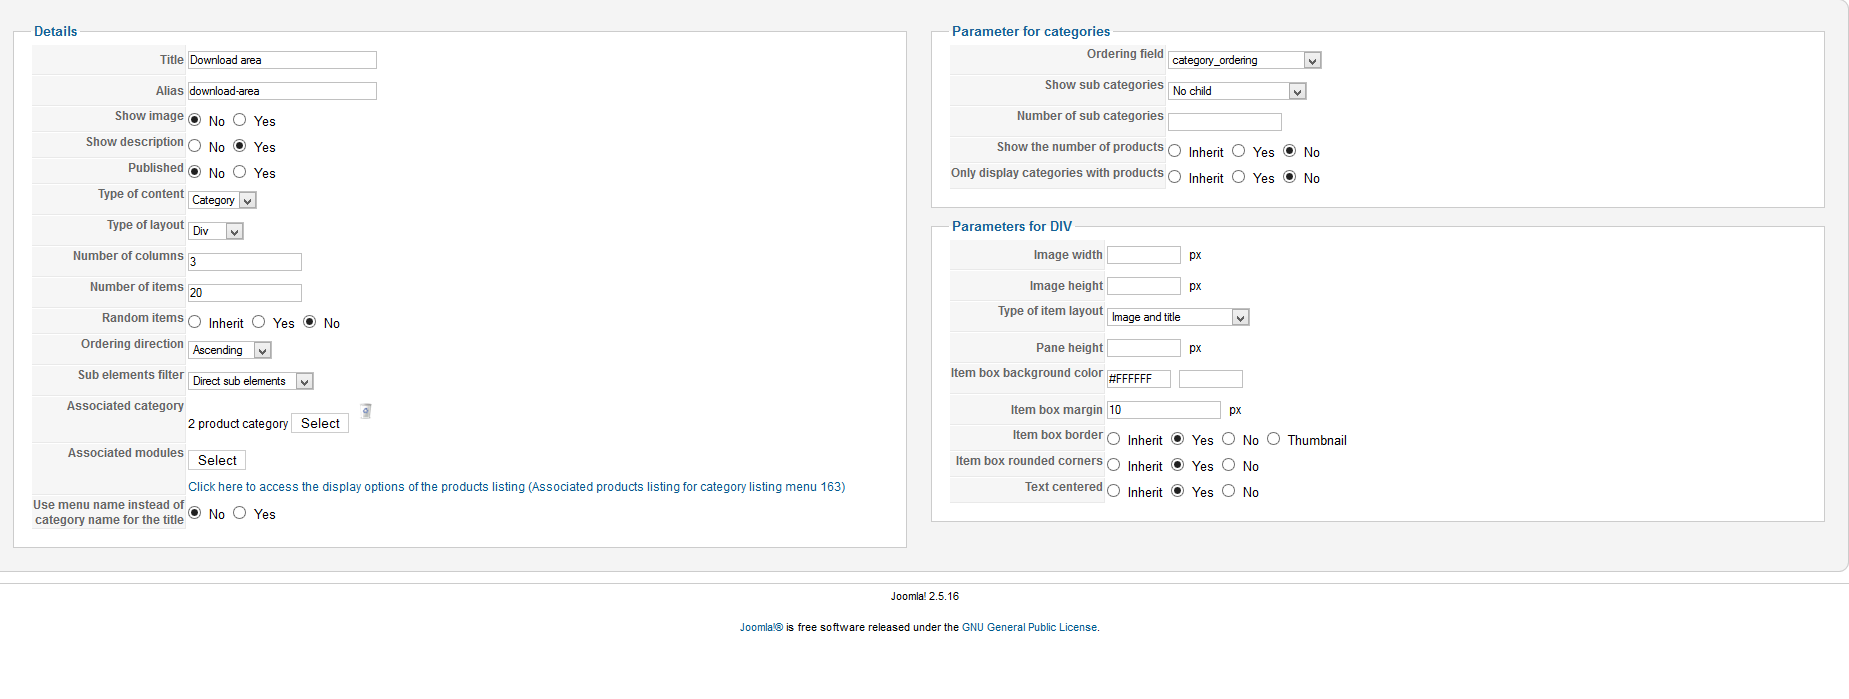Click the Item box background color field
The width and height of the screenshot is (1849, 699).
click(1139, 379)
